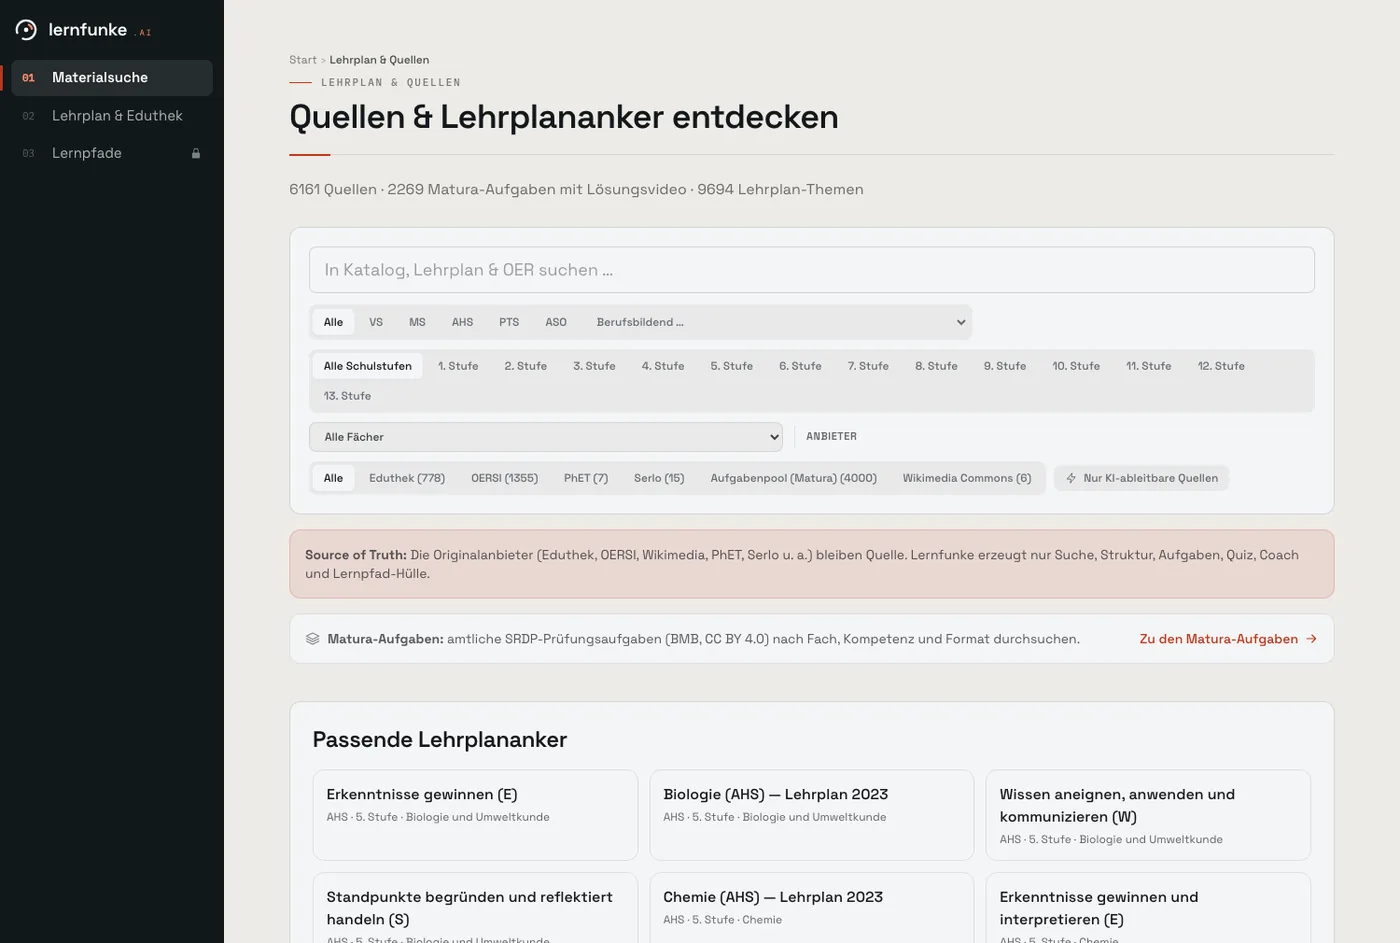Click the lernfunke brand name

pos(88,30)
